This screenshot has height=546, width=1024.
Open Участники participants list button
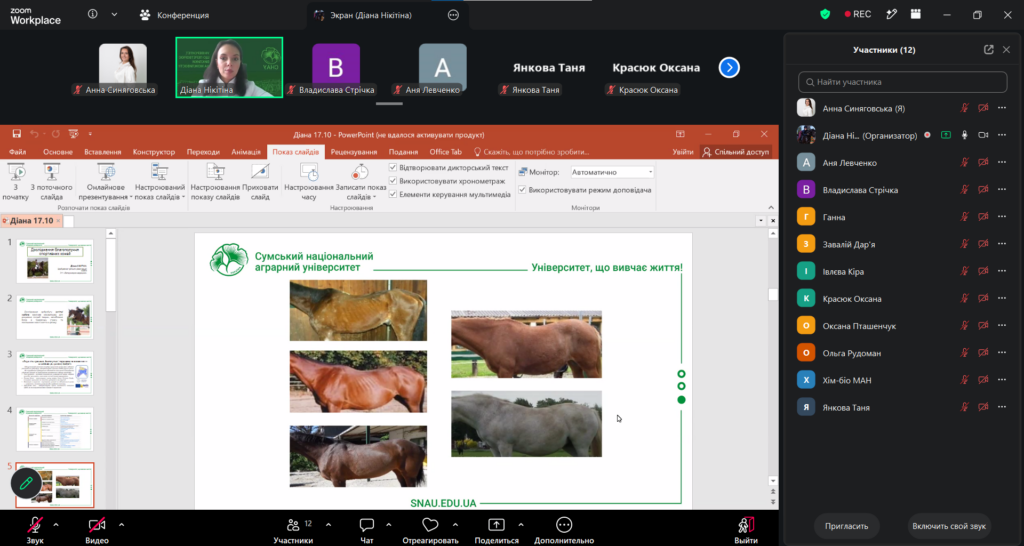pos(293,530)
